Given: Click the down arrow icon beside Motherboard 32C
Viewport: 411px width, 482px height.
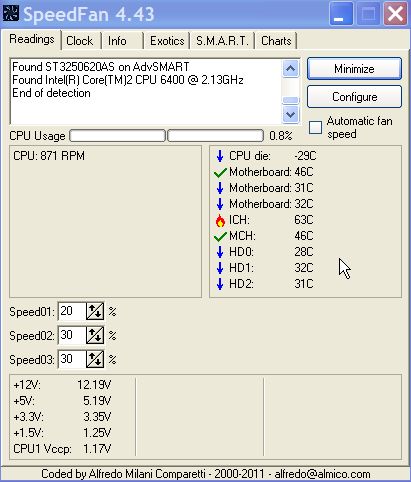Looking at the screenshot, I should pos(220,204).
